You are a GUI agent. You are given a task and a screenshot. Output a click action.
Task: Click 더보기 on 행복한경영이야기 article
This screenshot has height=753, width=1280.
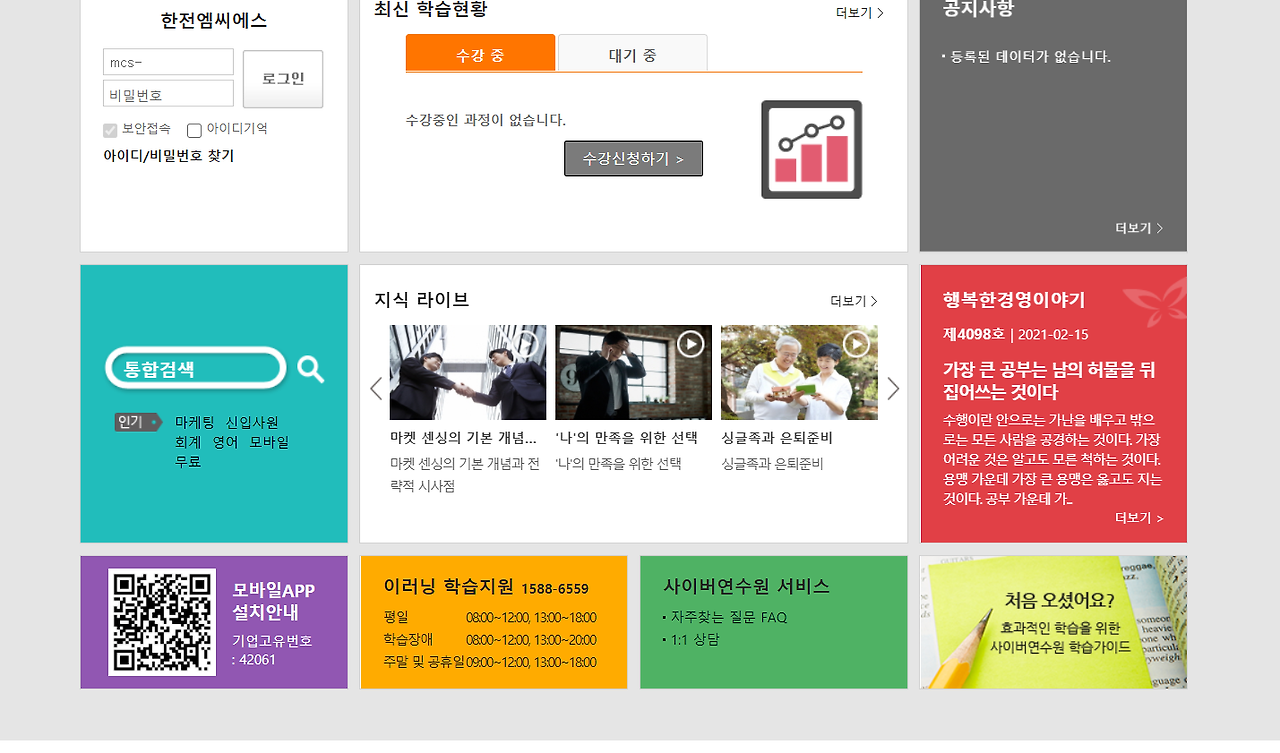pyautogui.click(x=1139, y=518)
